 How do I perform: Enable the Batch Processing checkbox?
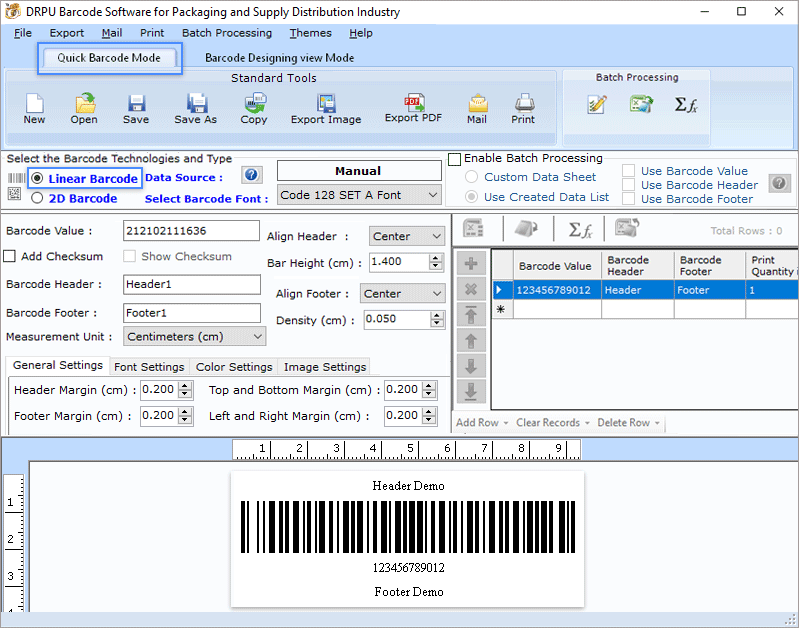pyautogui.click(x=455, y=159)
